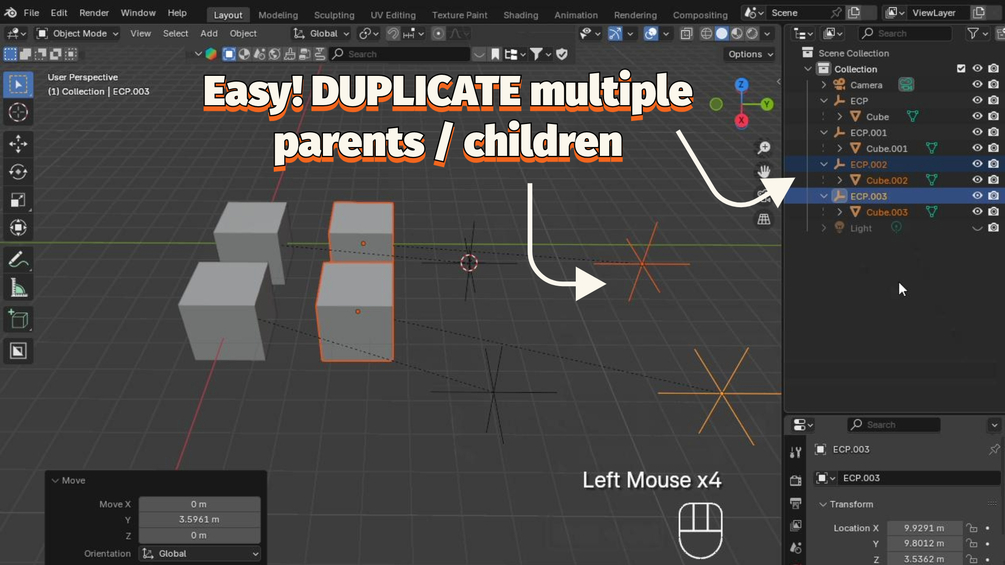This screenshot has width=1005, height=565.
Task: Toggle proportional editing
Action: pos(438,33)
